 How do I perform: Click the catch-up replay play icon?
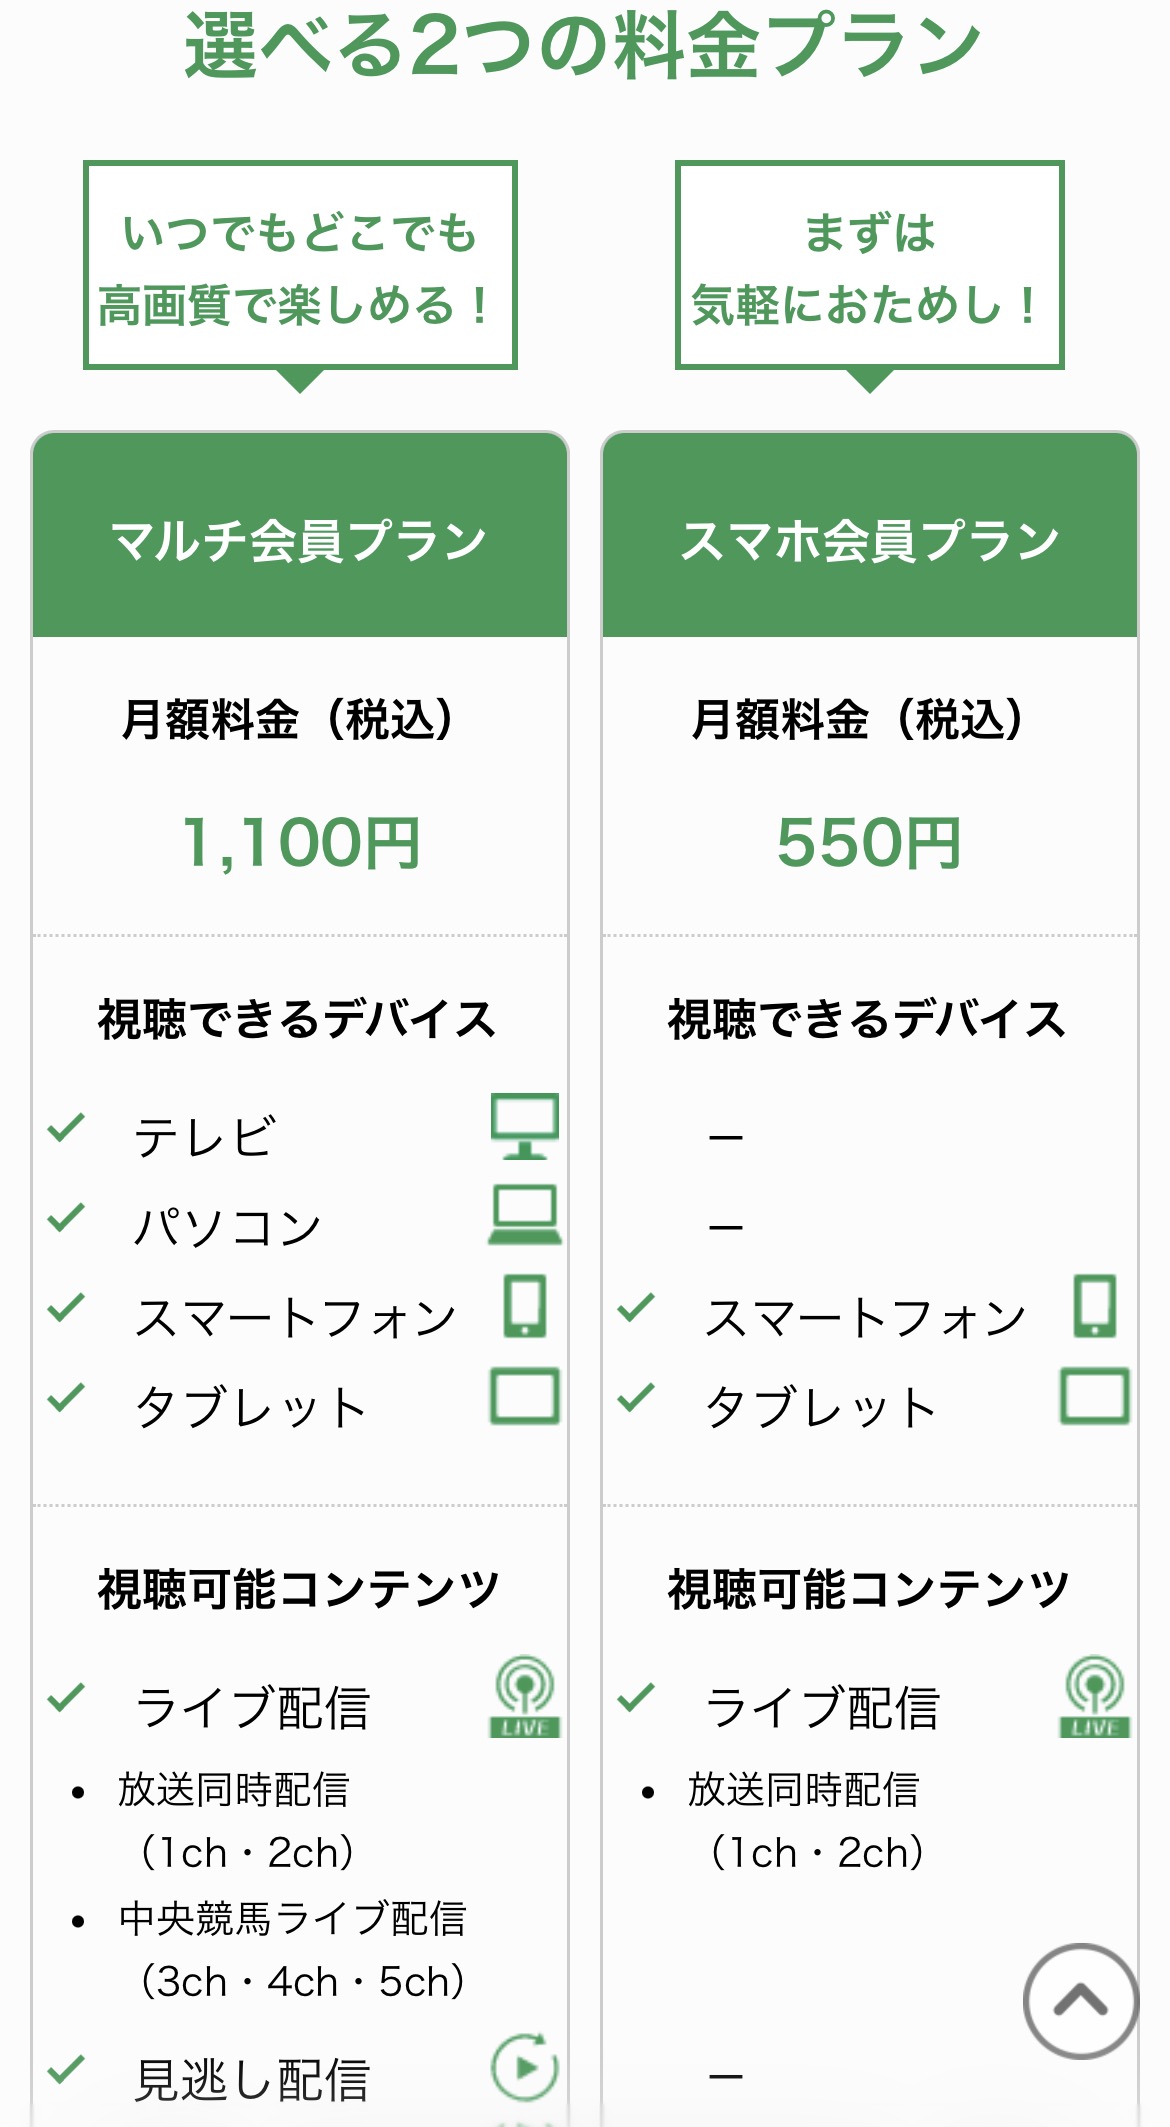click(x=525, y=2067)
